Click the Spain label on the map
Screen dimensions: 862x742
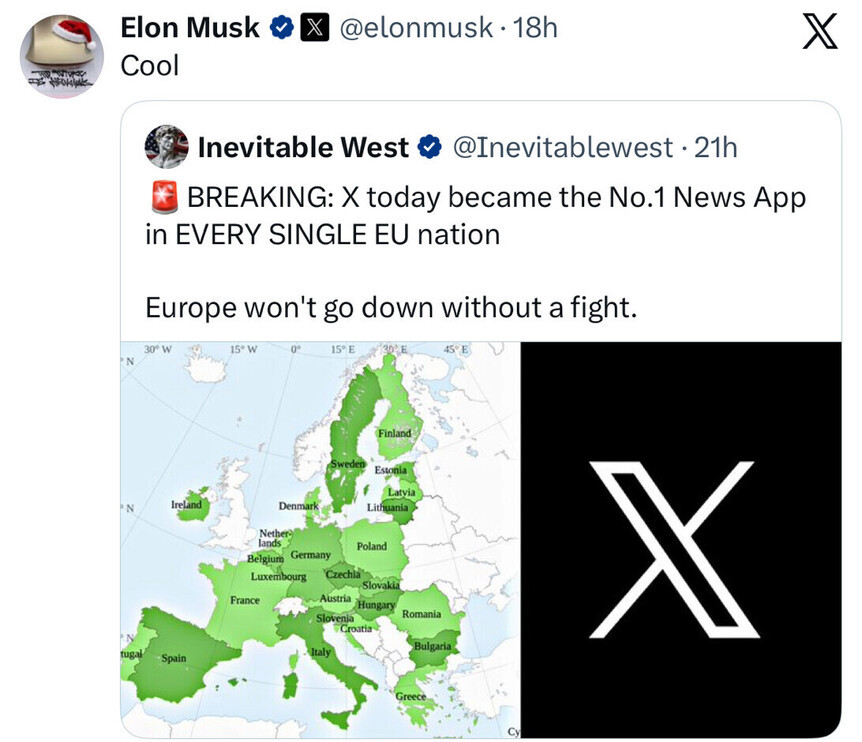(173, 658)
